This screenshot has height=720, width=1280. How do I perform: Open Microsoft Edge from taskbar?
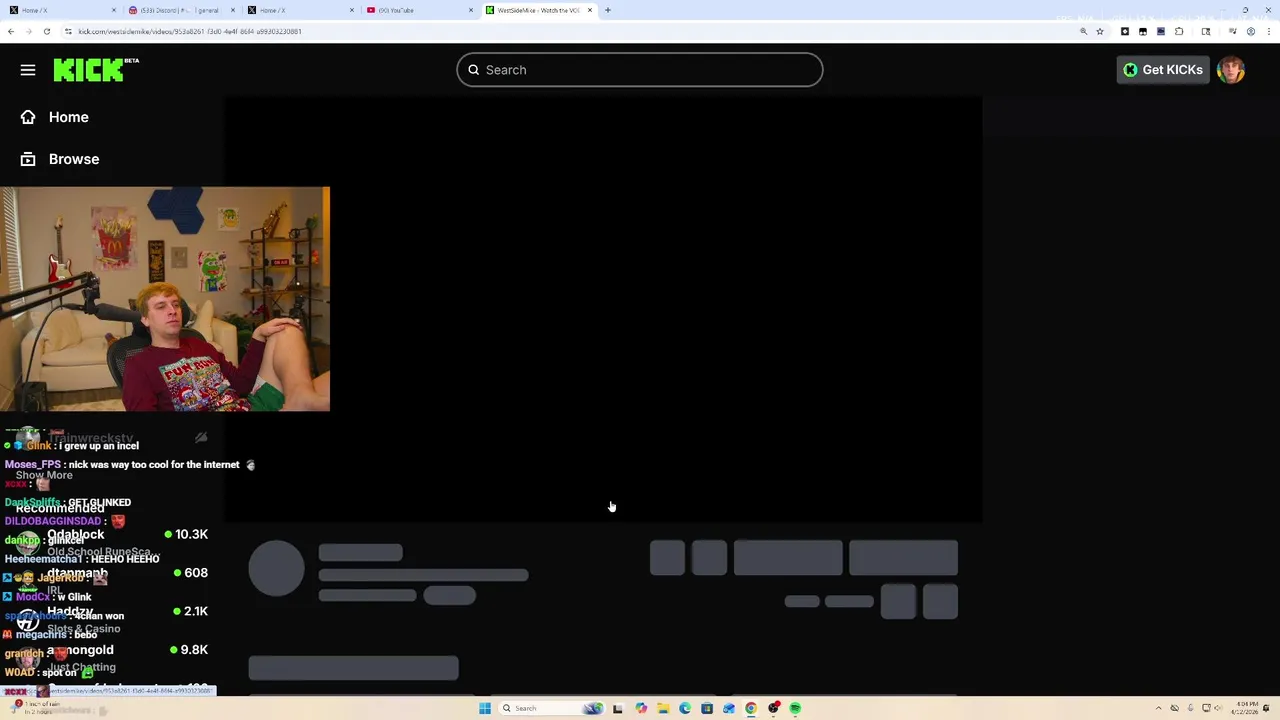coord(685,708)
